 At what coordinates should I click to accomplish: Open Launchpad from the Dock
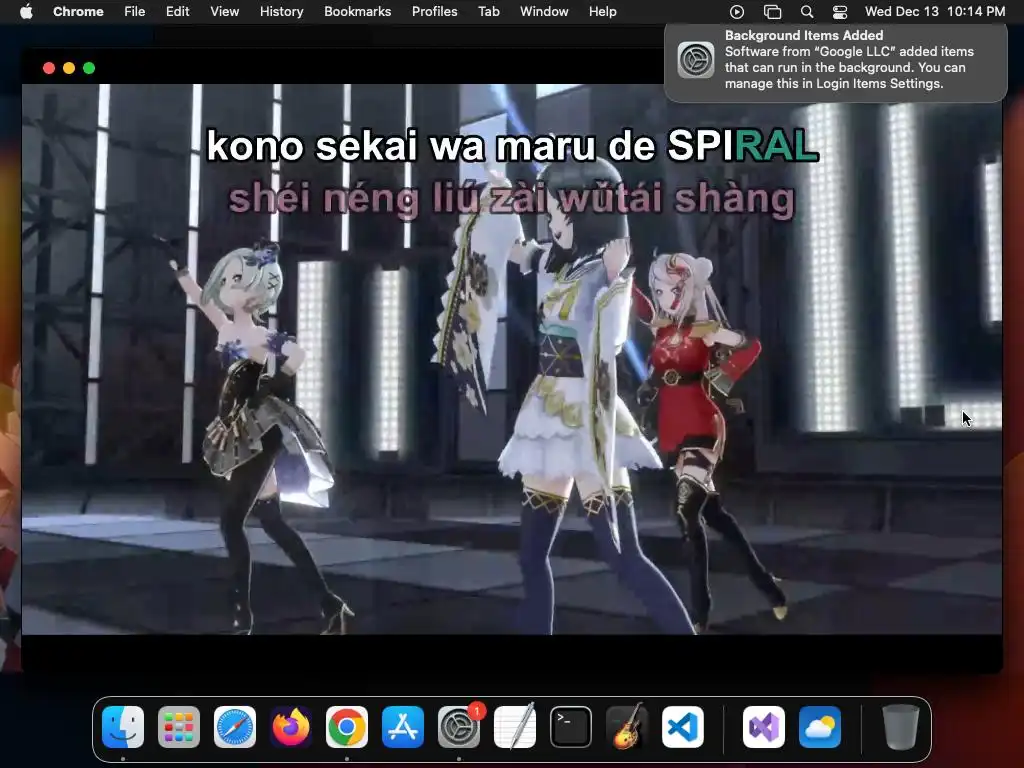tap(179, 727)
